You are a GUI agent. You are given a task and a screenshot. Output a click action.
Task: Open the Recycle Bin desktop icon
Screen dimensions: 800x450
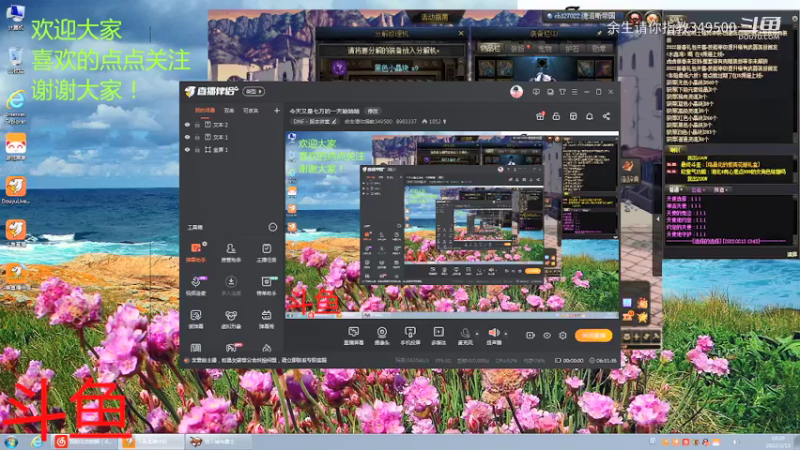(15, 60)
